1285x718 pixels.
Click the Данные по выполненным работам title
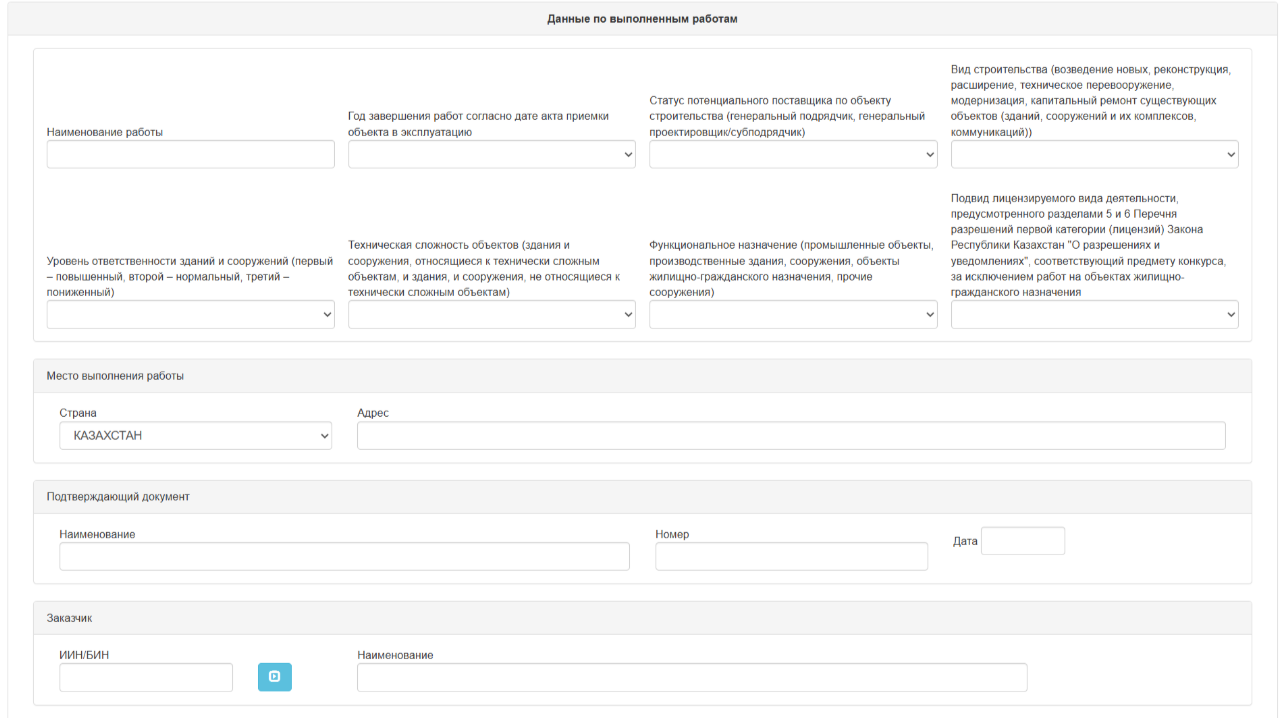point(642,19)
